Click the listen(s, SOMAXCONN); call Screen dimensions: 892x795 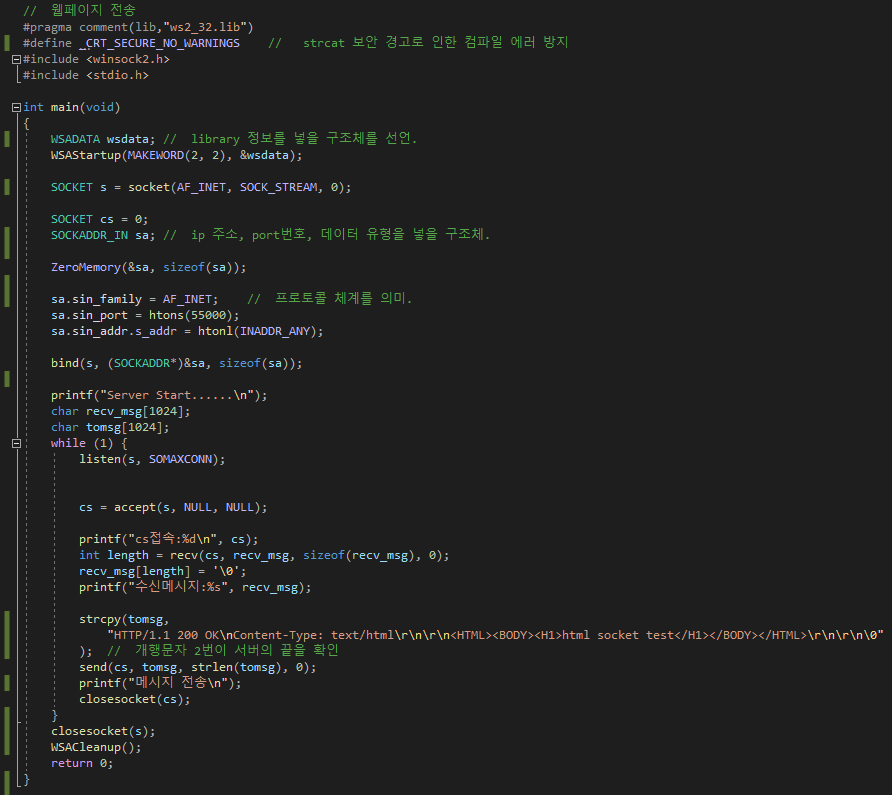point(152,459)
